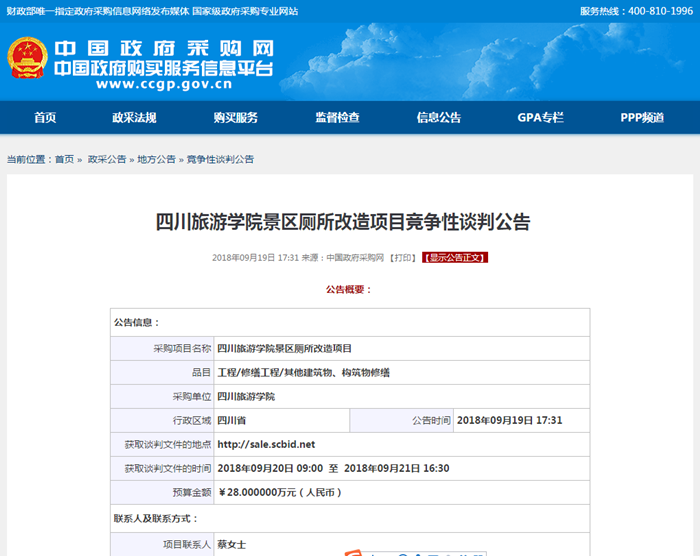Click the 公告信息 section header

350,322
